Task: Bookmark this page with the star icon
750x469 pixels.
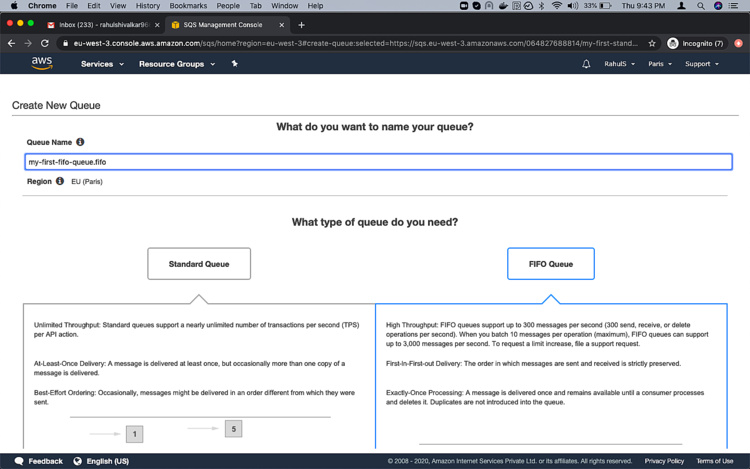Action: point(652,43)
